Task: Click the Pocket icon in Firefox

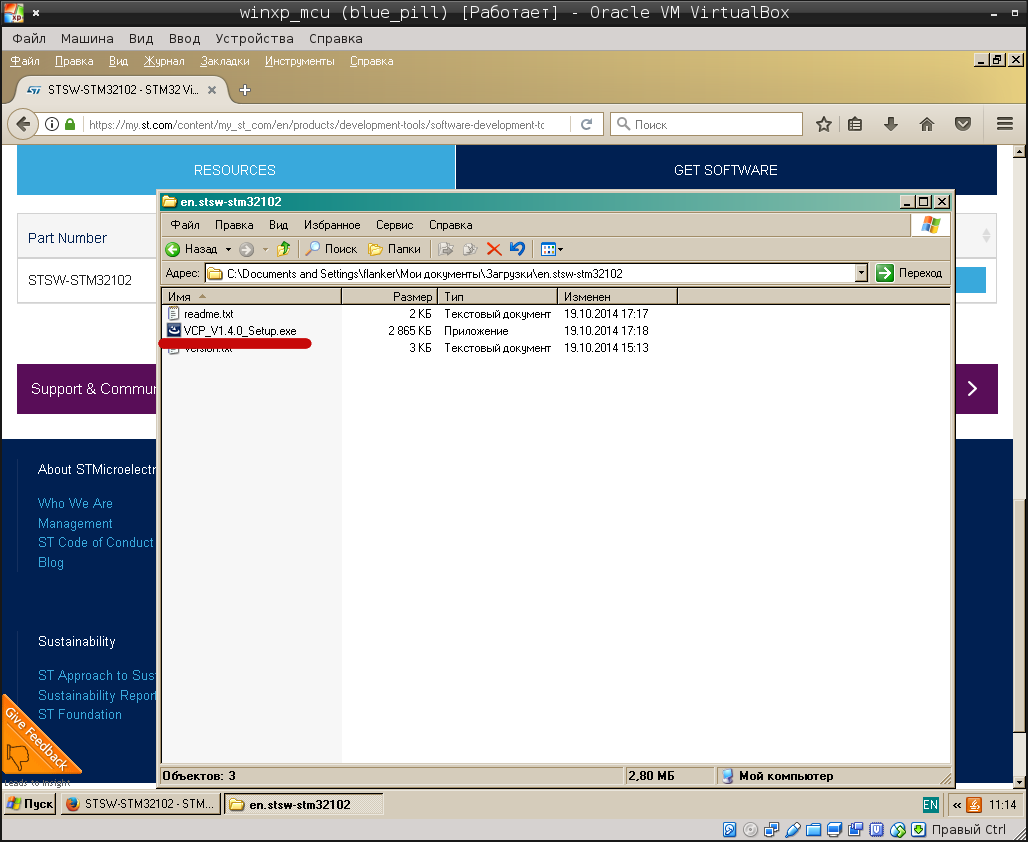Action: coord(962,124)
